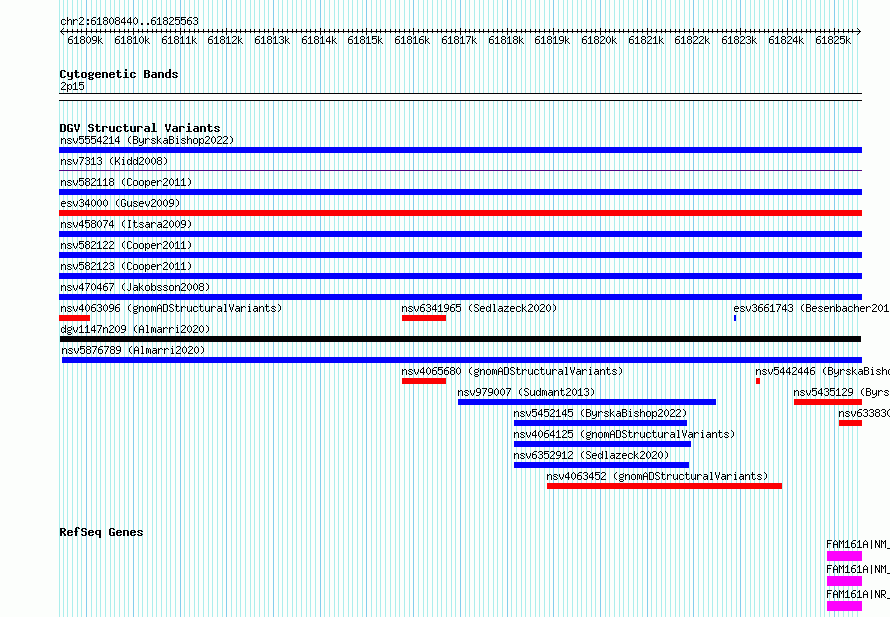Screen dimensions: 890x617
Task: Open the esv34000 (Gusev2009) label
Action: tap(120, 203)
